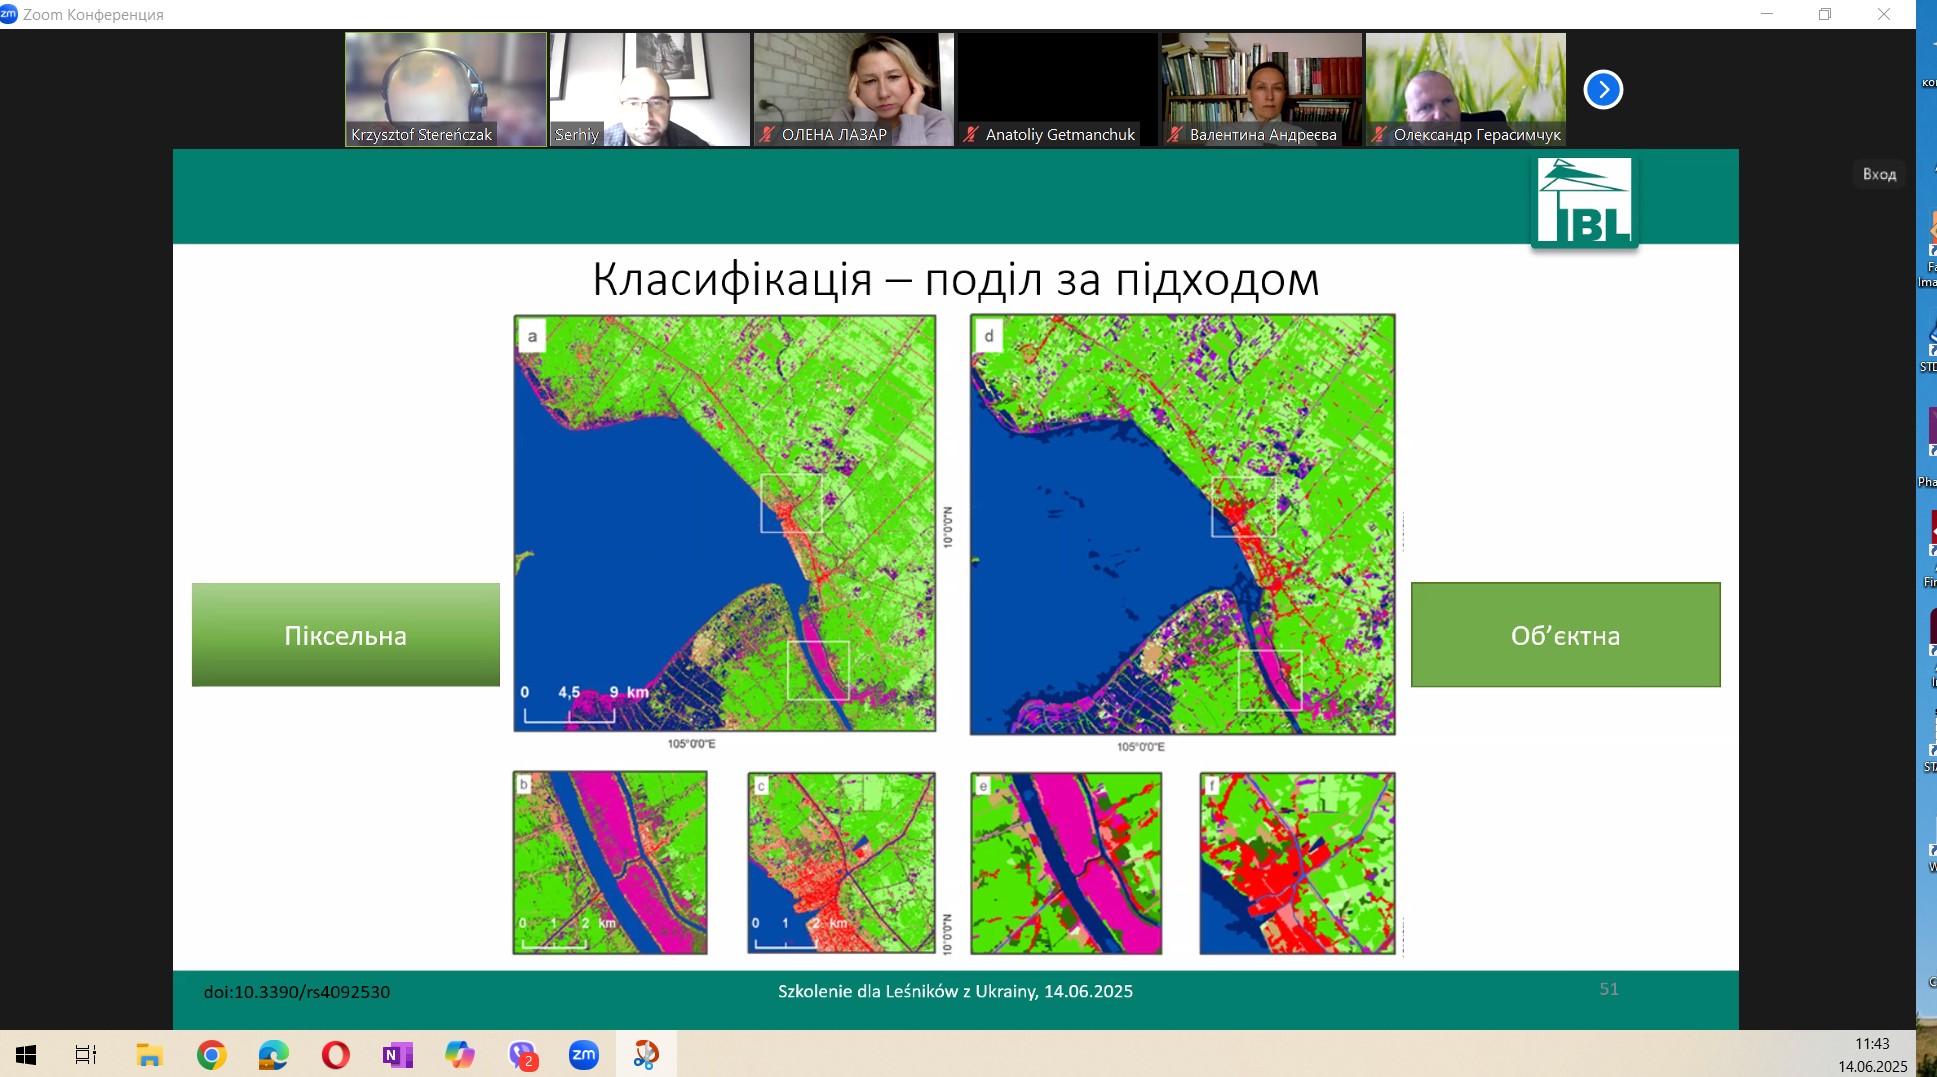Select Олександр Герасимчук's video tile
Image resolution: width=1937 pixels, height=1077 pixels.
pos(1465,89)
